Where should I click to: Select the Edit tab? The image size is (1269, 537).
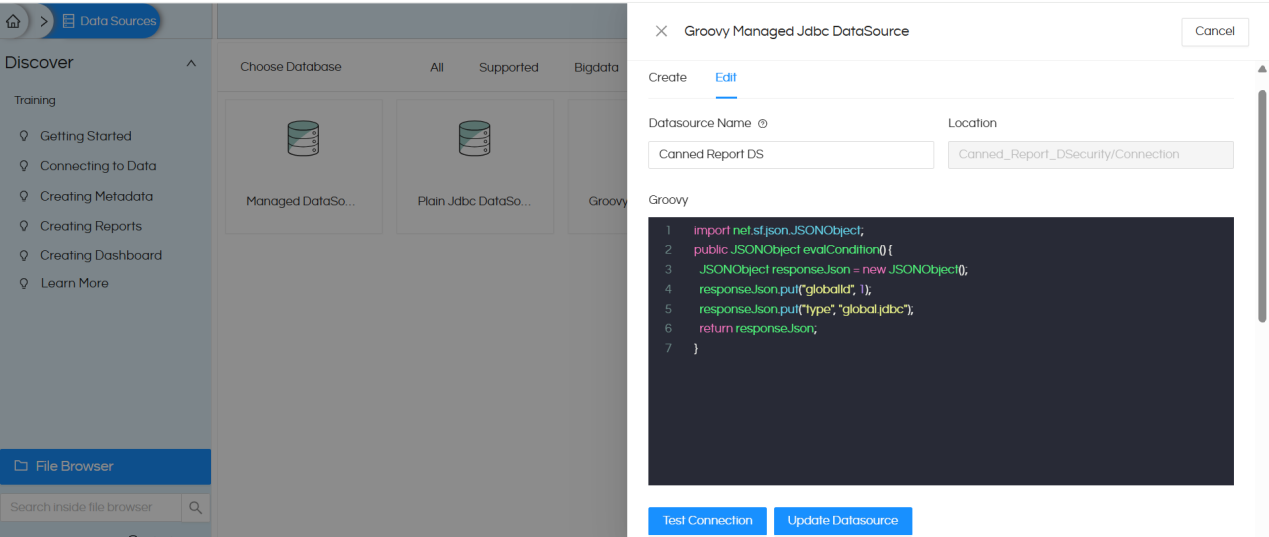726,77
